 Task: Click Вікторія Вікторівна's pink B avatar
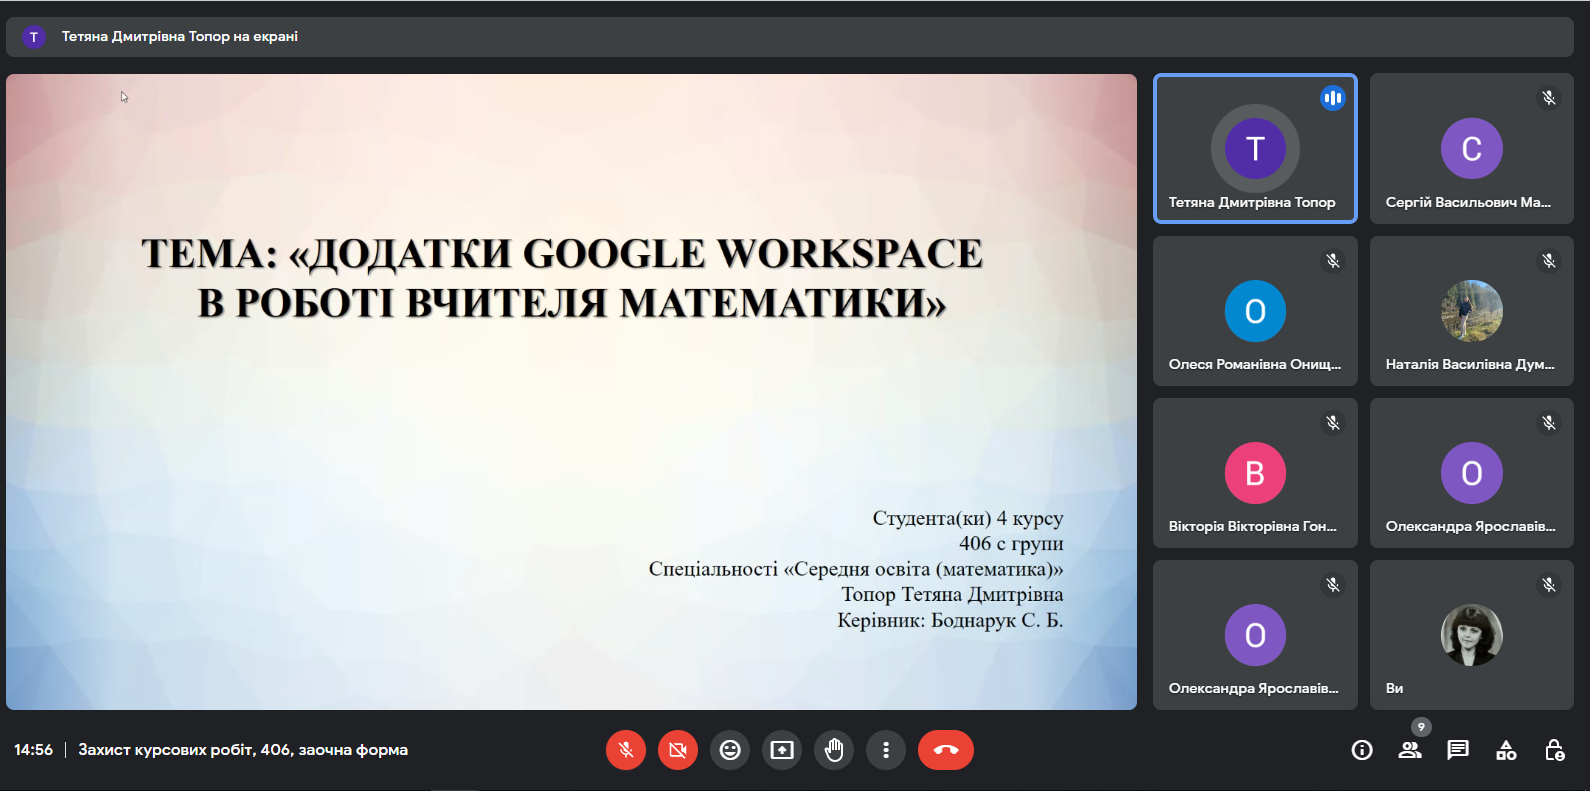tap(1255, 473)
